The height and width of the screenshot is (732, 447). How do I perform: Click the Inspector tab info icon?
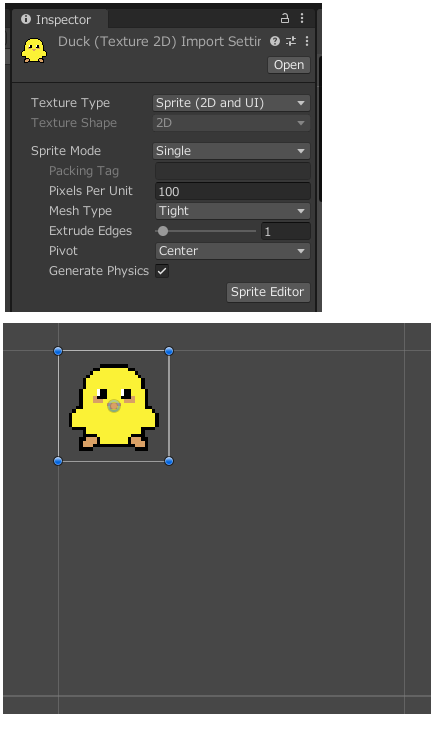tap(26, 19)
